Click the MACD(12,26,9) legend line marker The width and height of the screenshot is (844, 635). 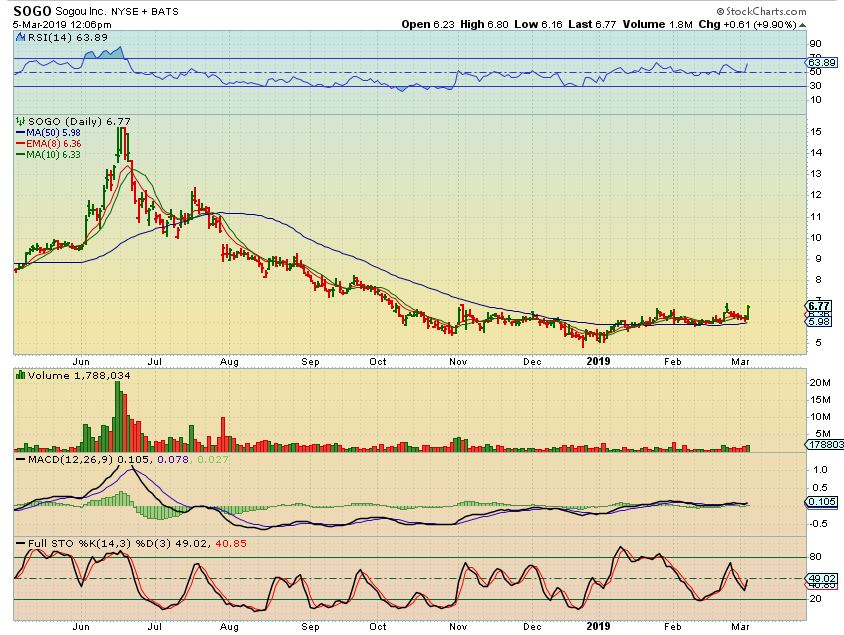click(19, 459)
